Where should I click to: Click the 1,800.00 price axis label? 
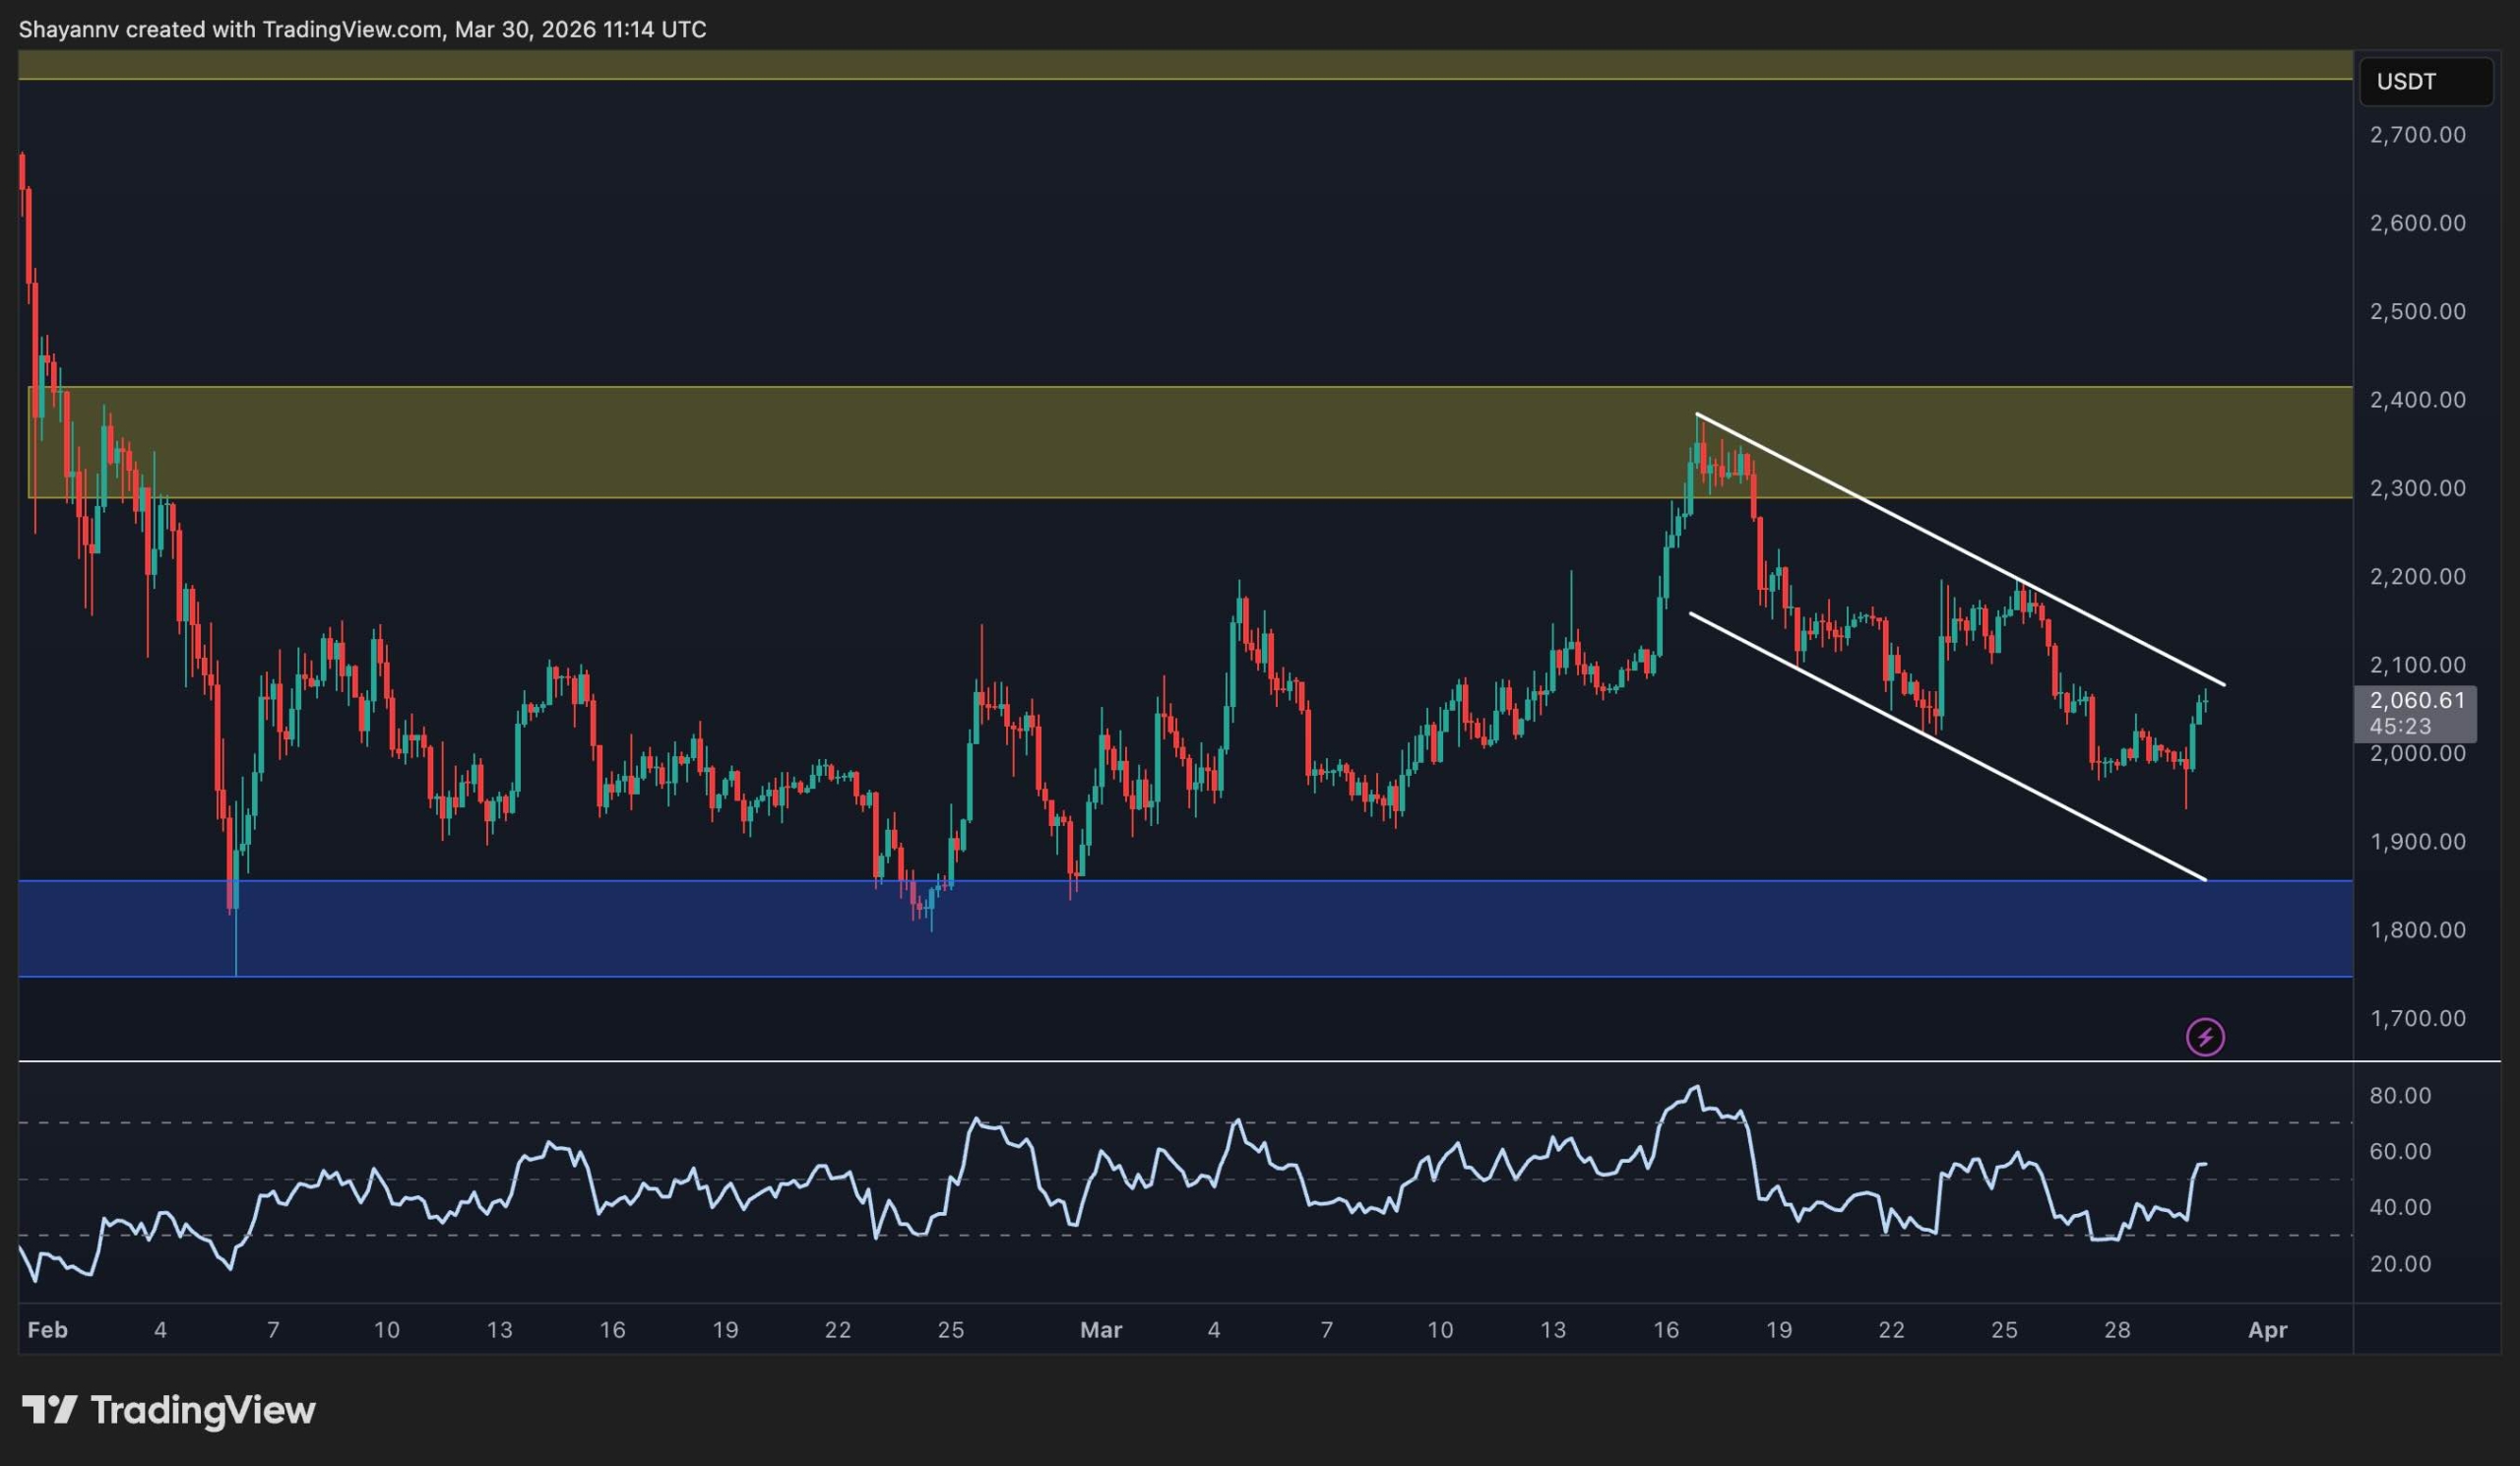(2417, 930)
